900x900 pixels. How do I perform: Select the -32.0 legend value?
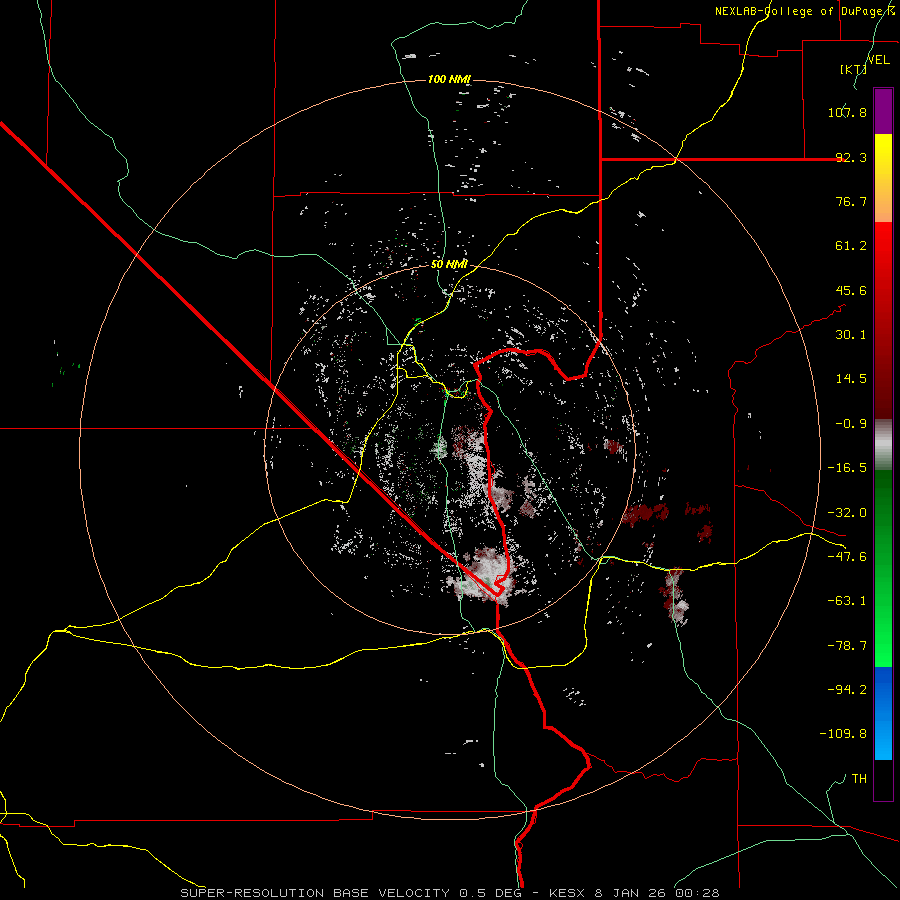pos(847,513)
